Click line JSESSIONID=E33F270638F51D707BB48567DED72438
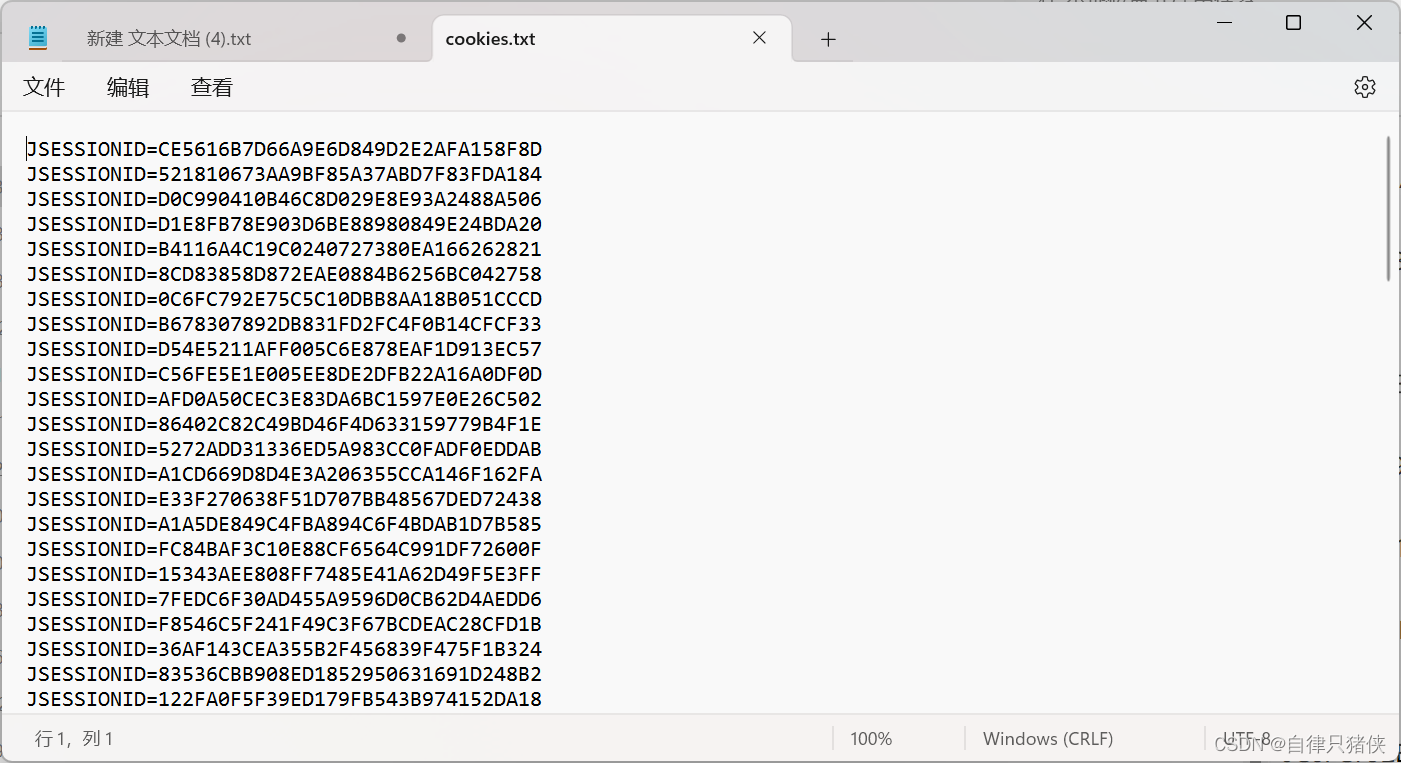 pyautogui.click(x=284, y=500)
